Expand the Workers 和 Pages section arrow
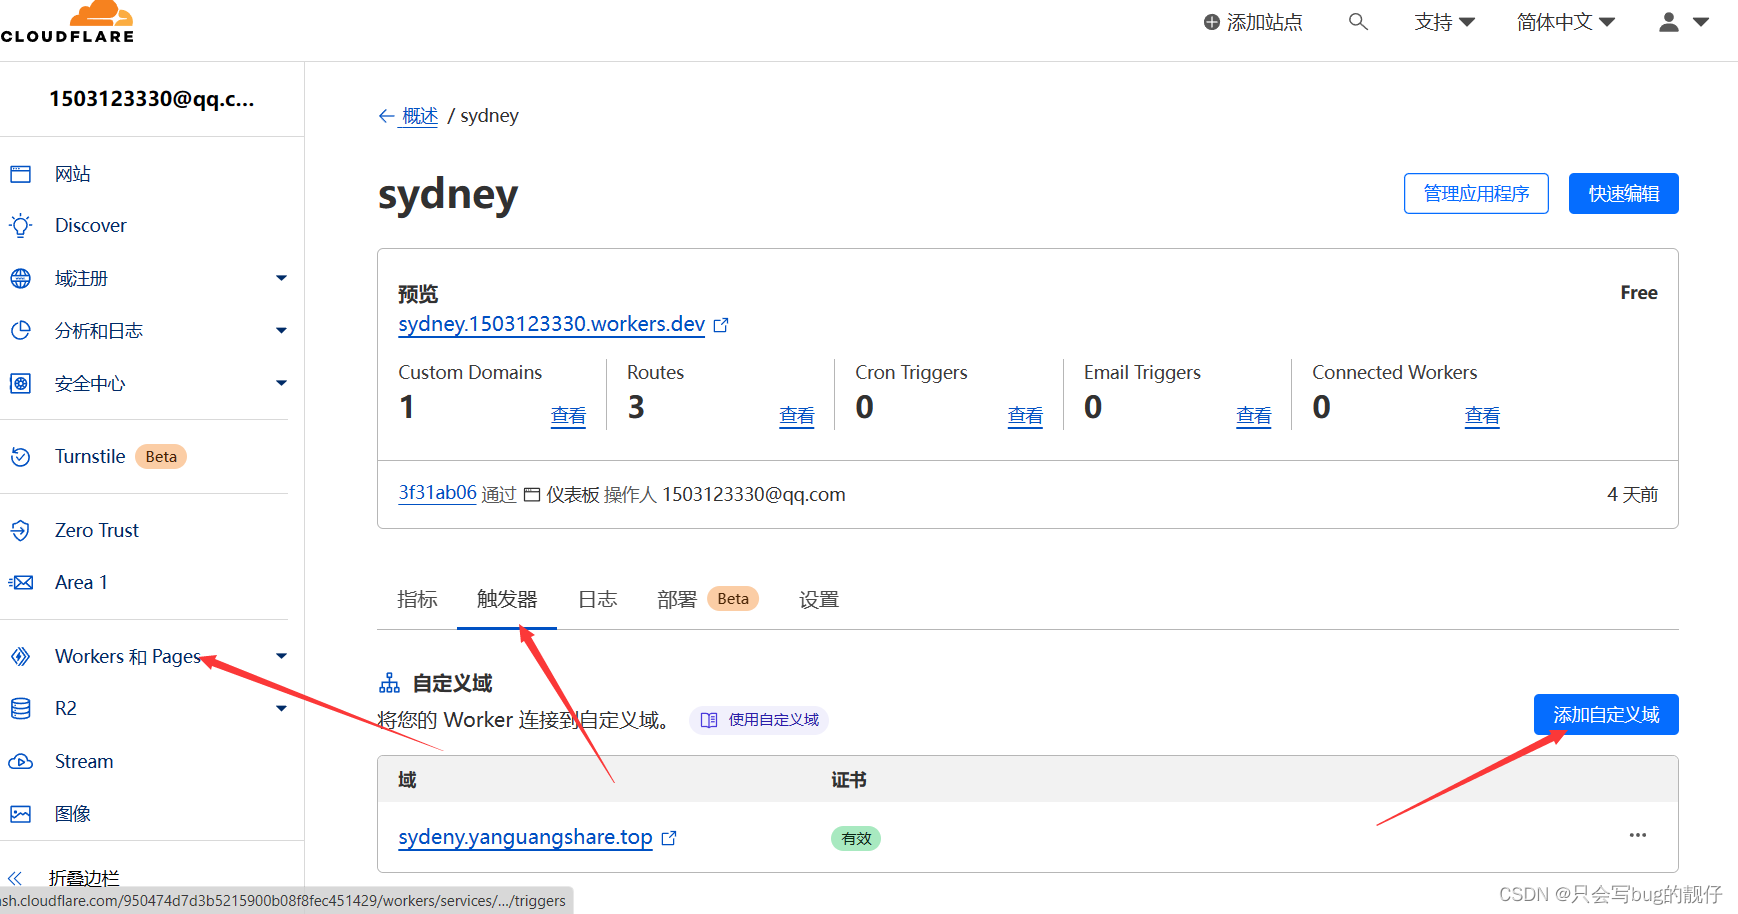Screen dimensions: 1738x914 point(281,656)
